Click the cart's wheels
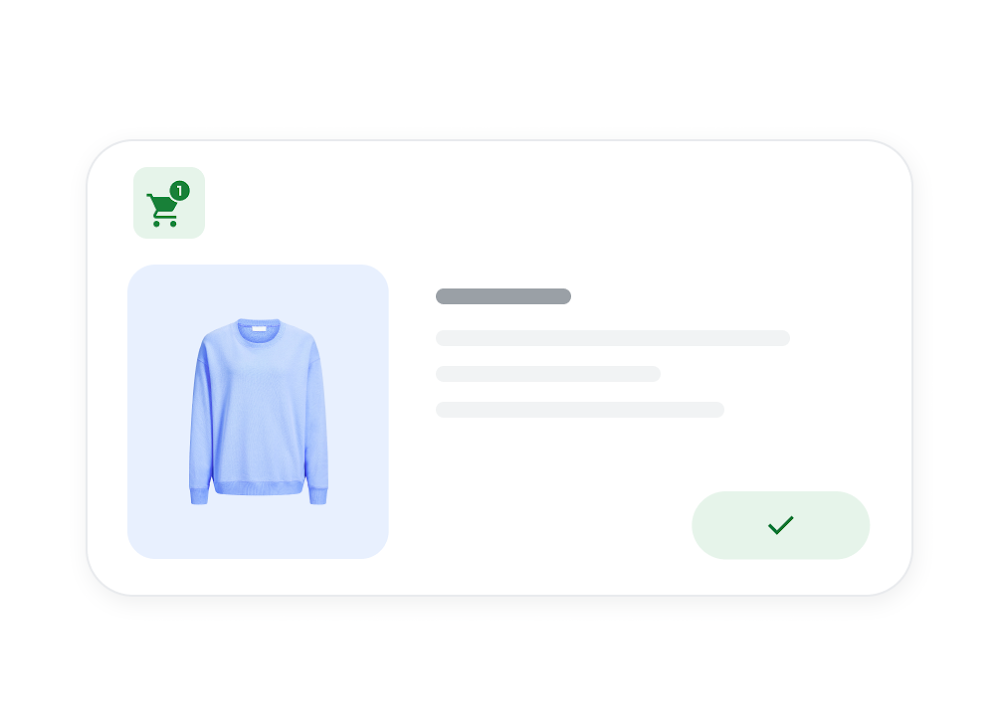Viewport: 1000px width, 728px height. [x=165, y=223]
